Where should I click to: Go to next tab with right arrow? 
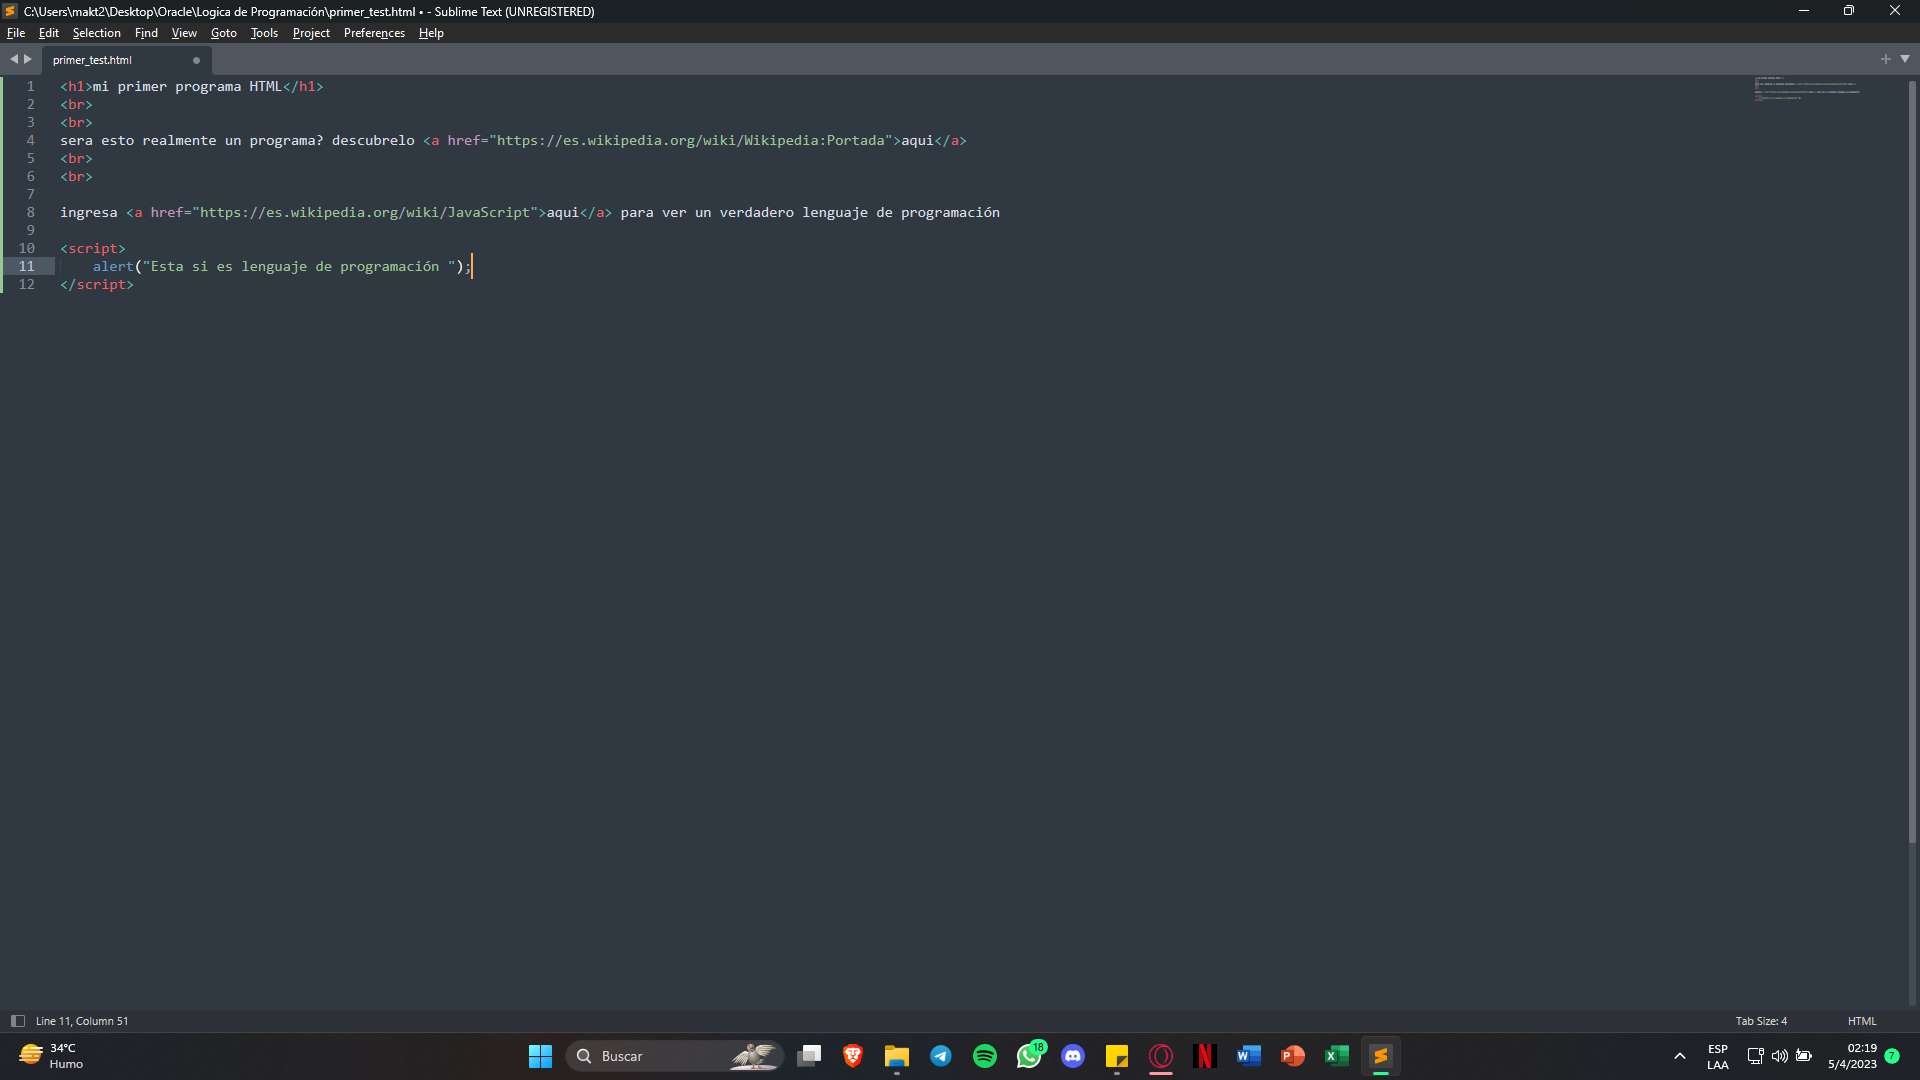pyautogui.click(x=28, y=59)
